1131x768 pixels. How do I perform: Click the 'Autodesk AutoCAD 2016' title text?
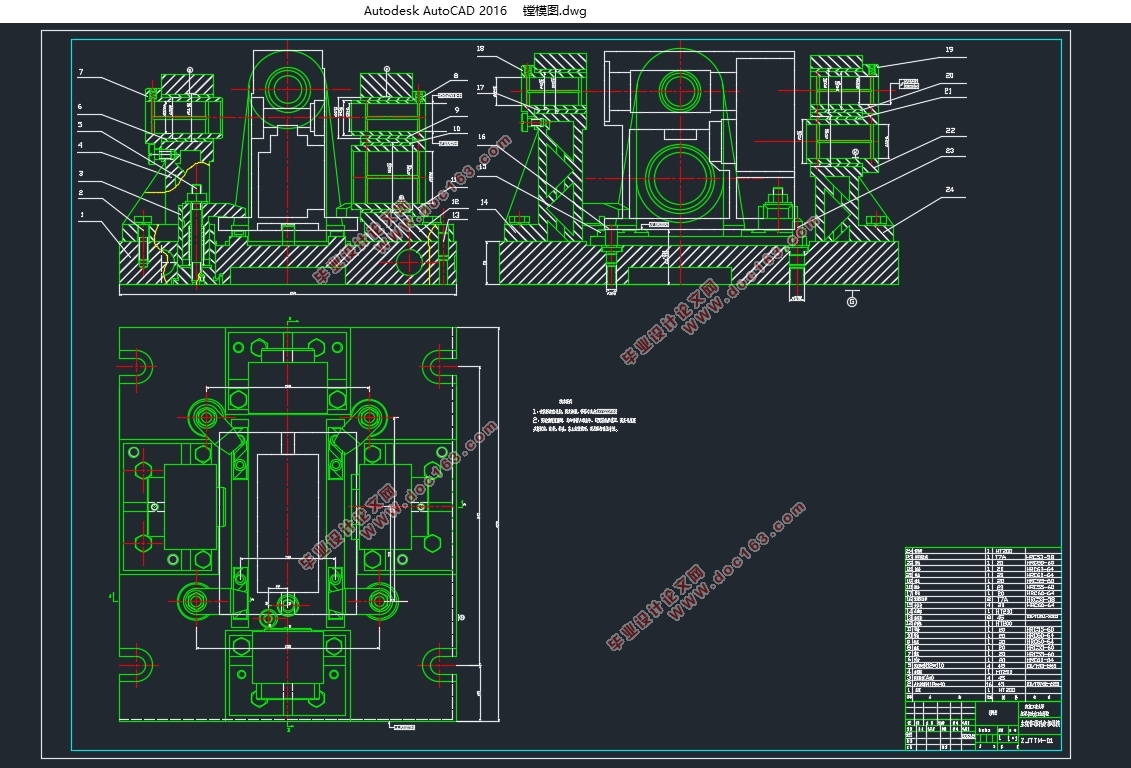(x=435, y=11)
